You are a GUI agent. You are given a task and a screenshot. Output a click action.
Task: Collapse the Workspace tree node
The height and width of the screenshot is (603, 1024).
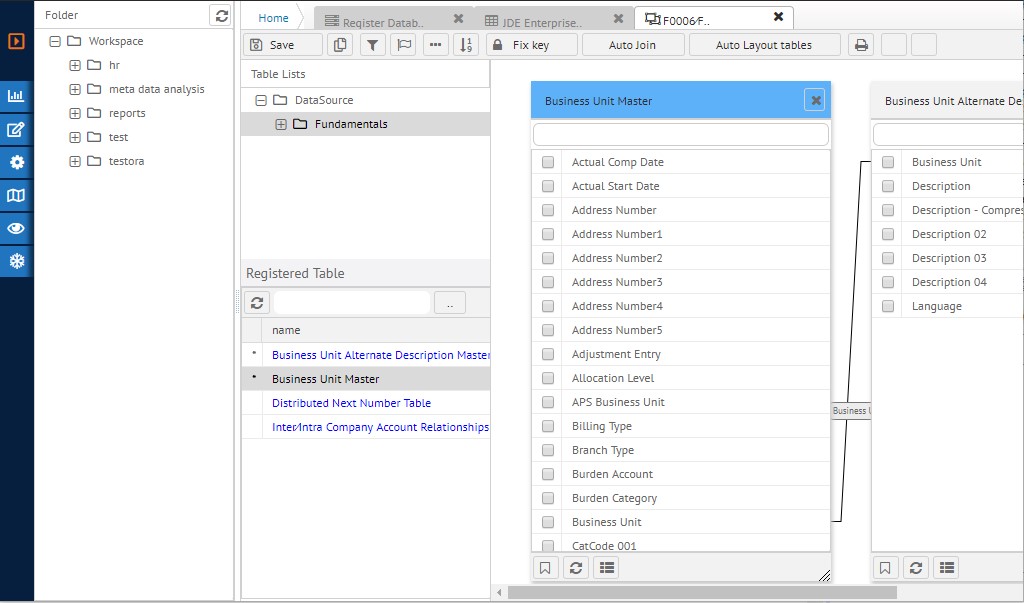coord(55,41)
